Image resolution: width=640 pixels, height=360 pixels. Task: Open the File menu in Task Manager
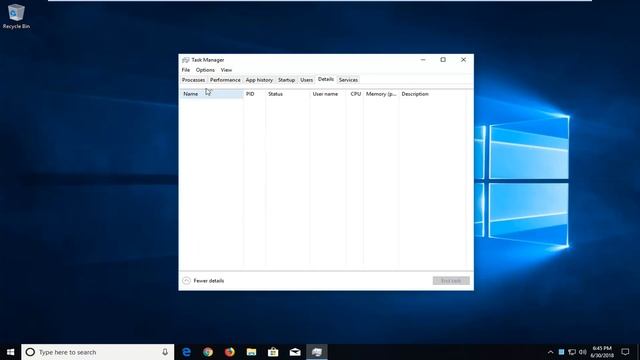click(186, 70)
